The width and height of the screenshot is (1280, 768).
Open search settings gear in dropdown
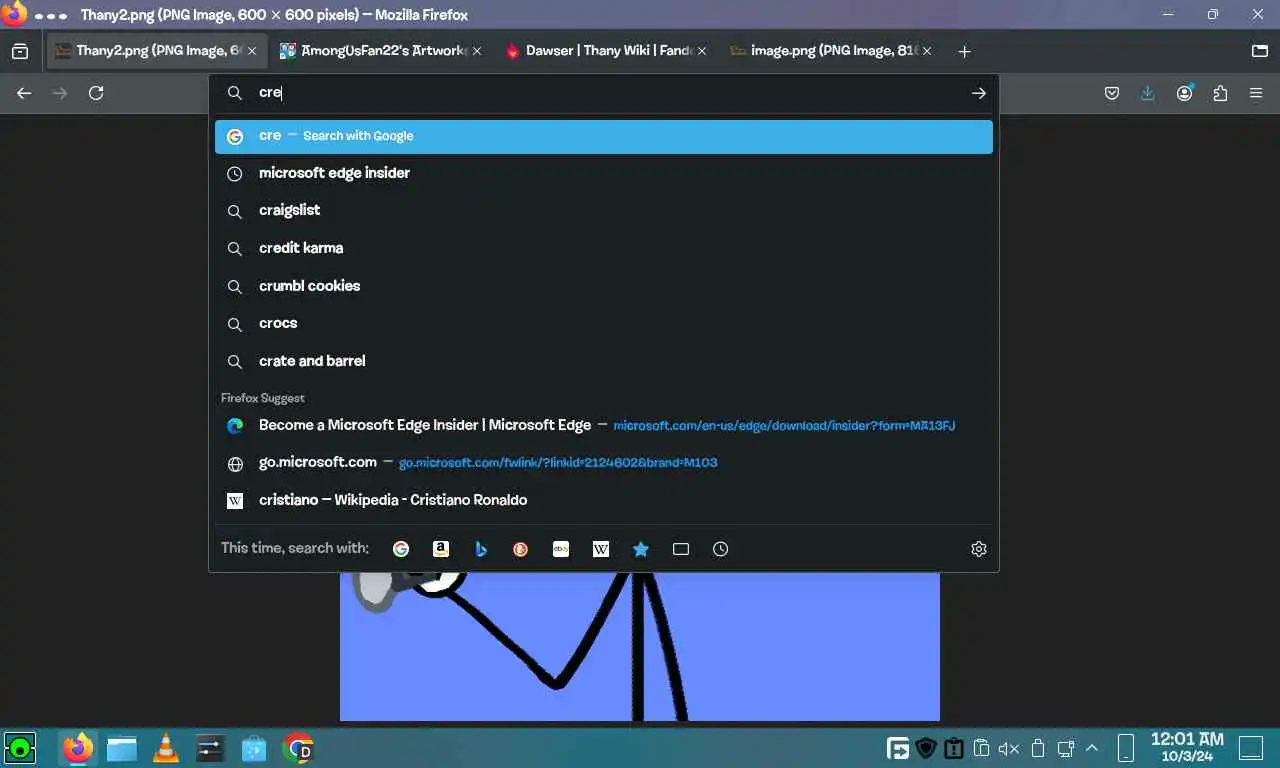tap(979, 549)
